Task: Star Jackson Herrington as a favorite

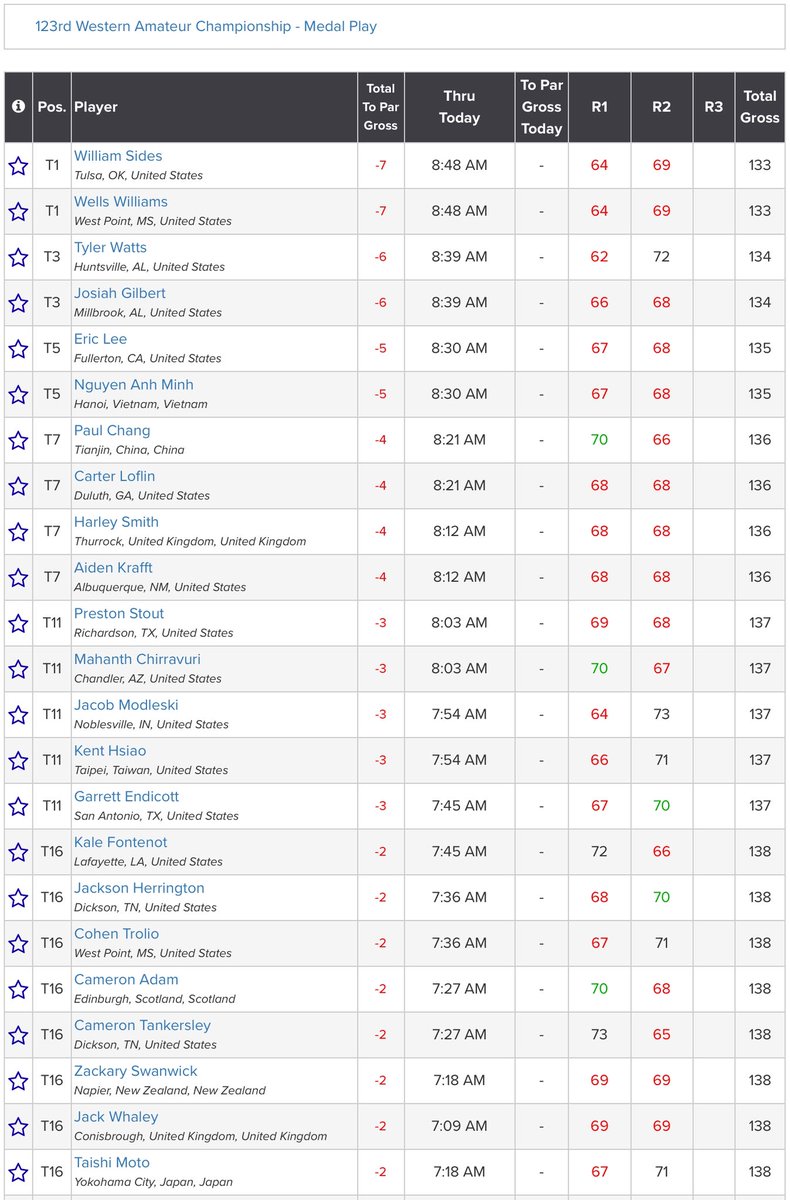Action: pos(18,898)
